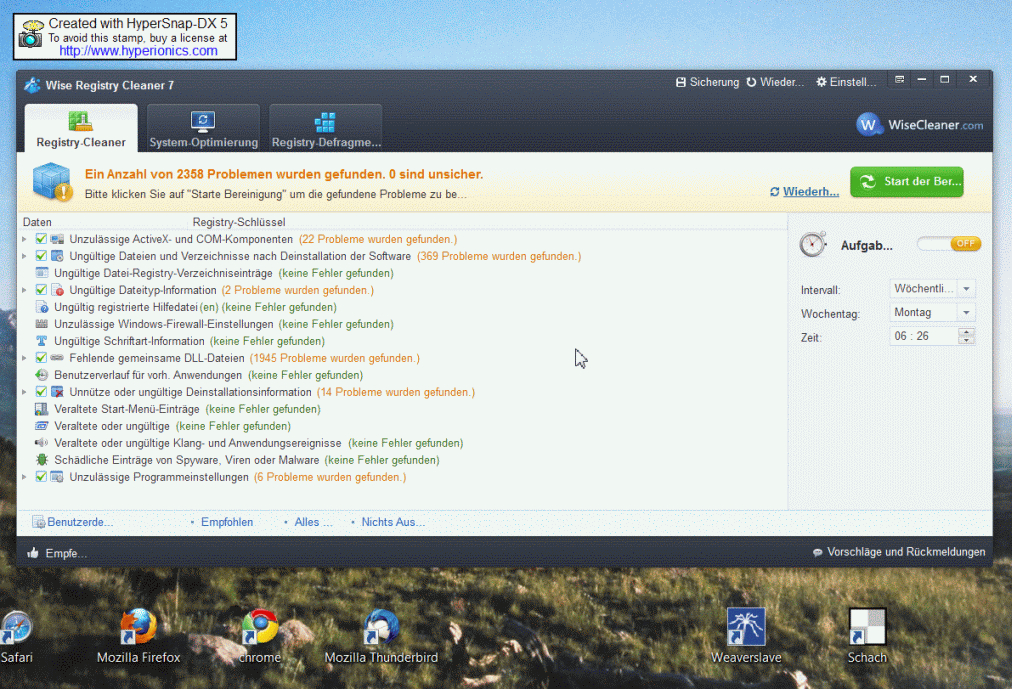Image resolution: width=1012 pixels, height=689 pixels.
Task: Open the Registry-Cleaner tab
Action: click(x=81, y=128)
